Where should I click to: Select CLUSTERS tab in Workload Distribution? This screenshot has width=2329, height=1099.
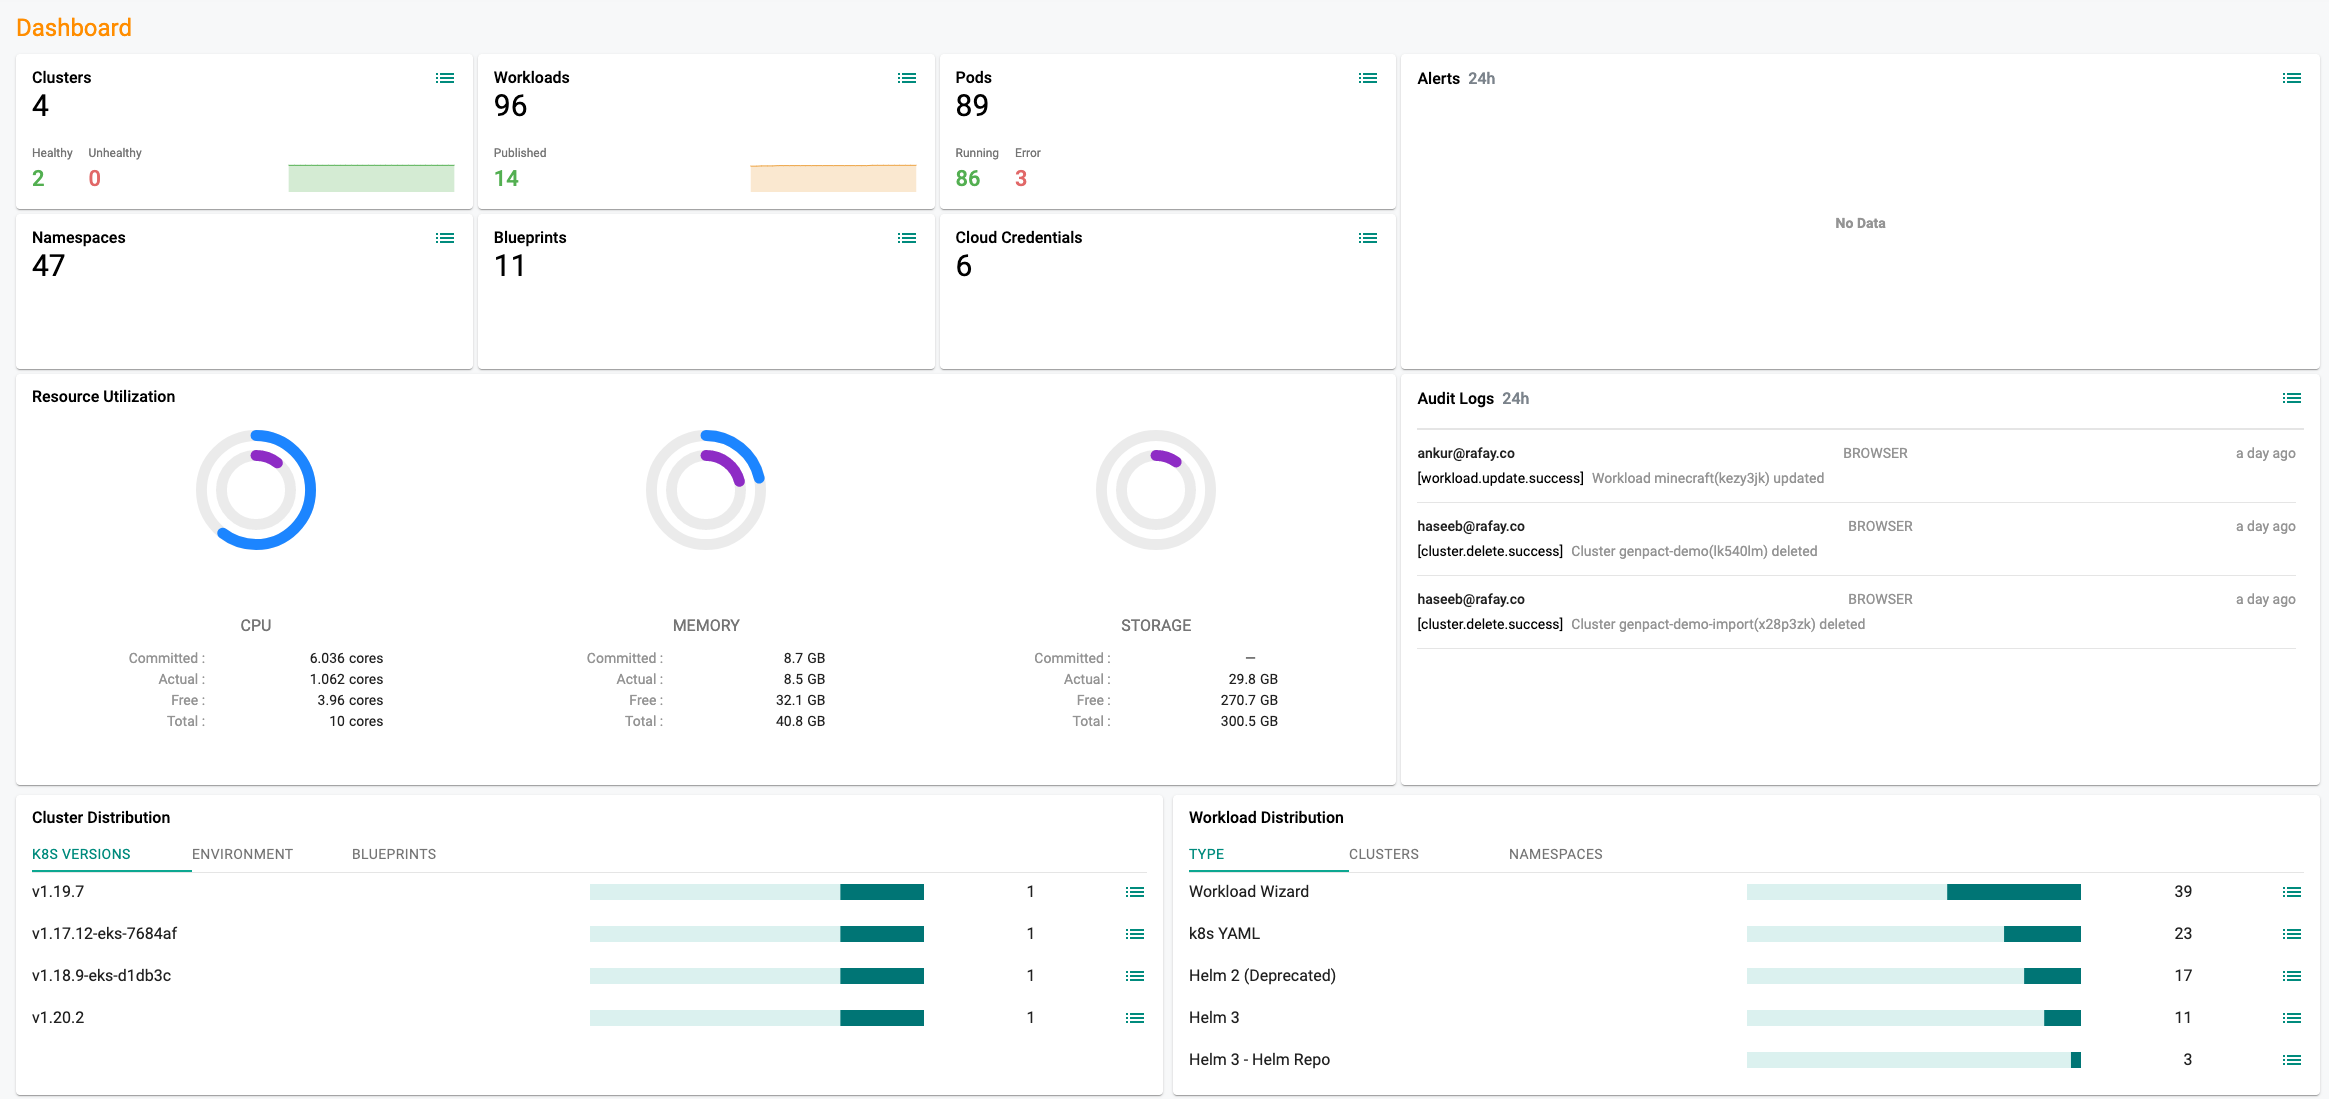tap(1384, 854)
